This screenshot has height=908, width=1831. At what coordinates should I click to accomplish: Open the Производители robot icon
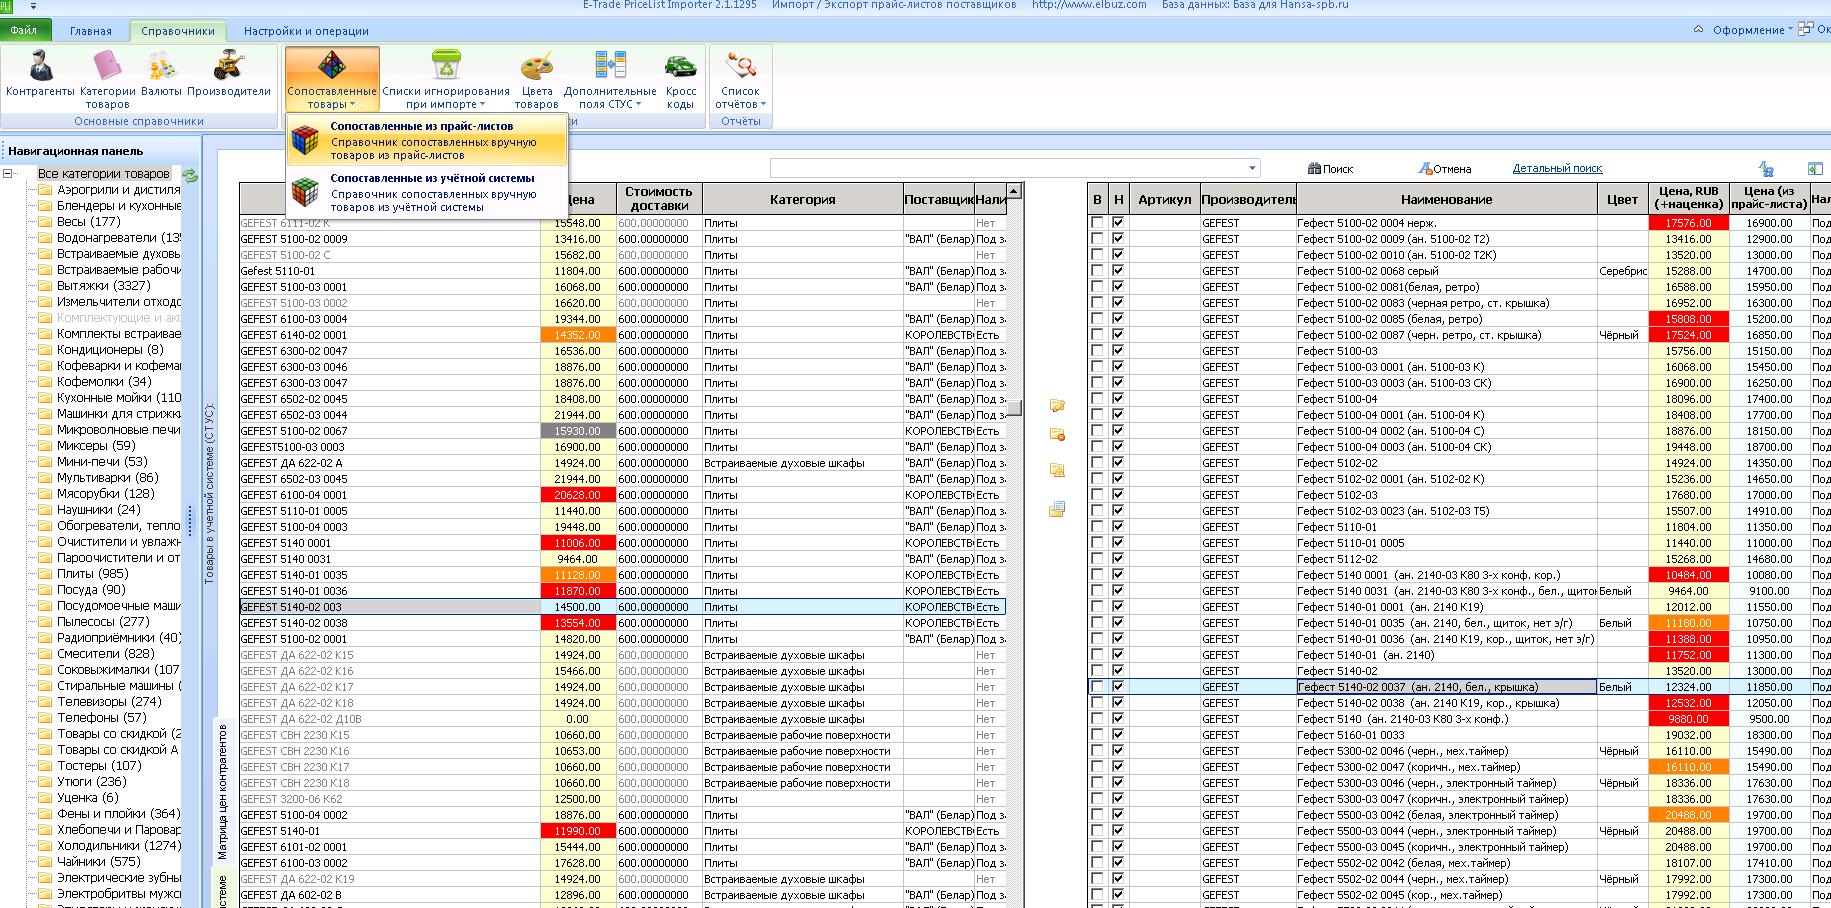click(229, 77)
